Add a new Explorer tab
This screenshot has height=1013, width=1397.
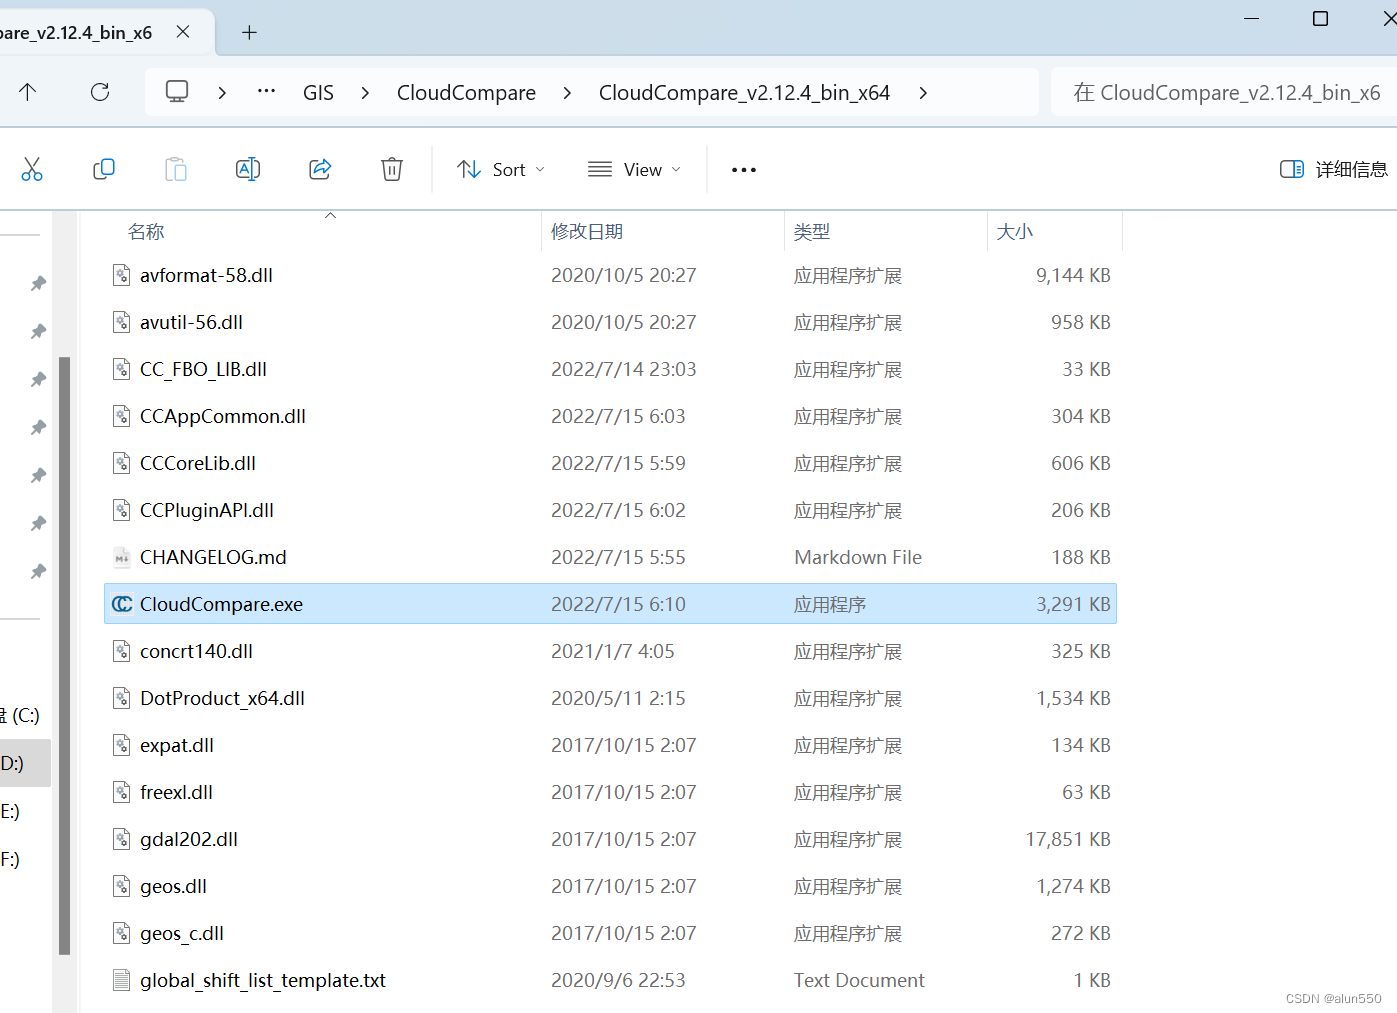(250, 33)
